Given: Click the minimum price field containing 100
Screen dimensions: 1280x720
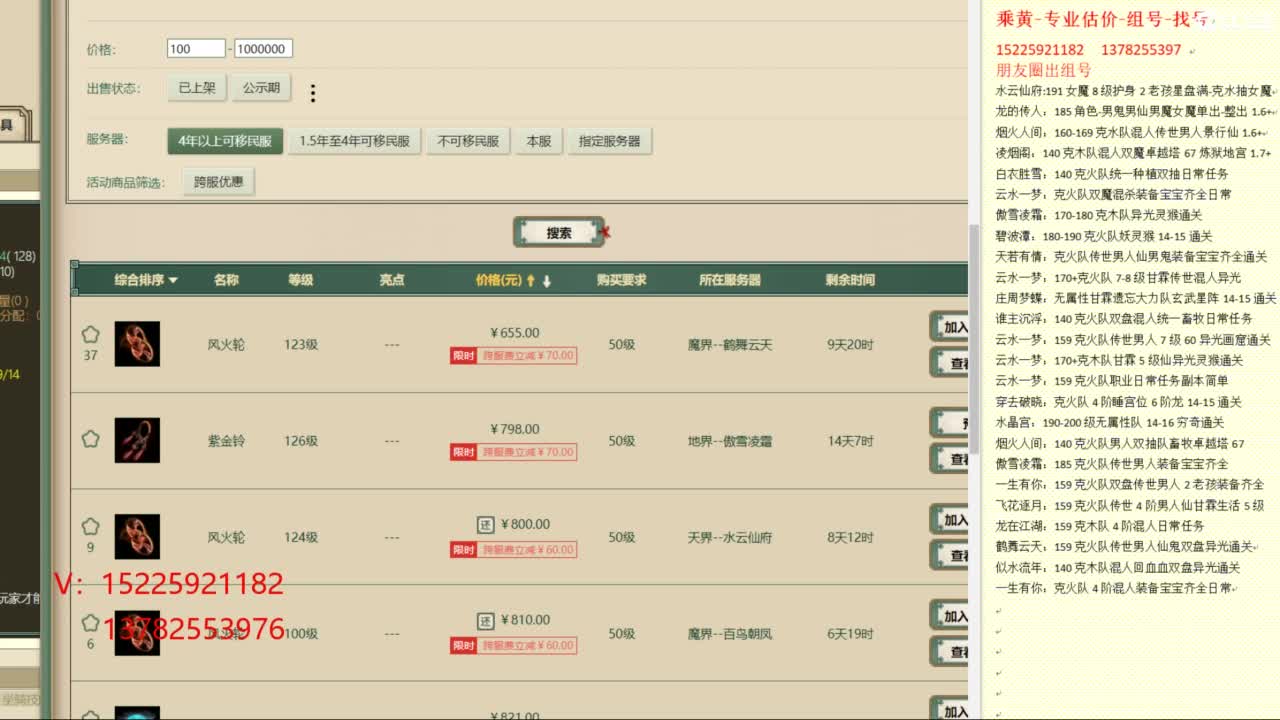Looking at the screenshot, I should coord(196,48).
